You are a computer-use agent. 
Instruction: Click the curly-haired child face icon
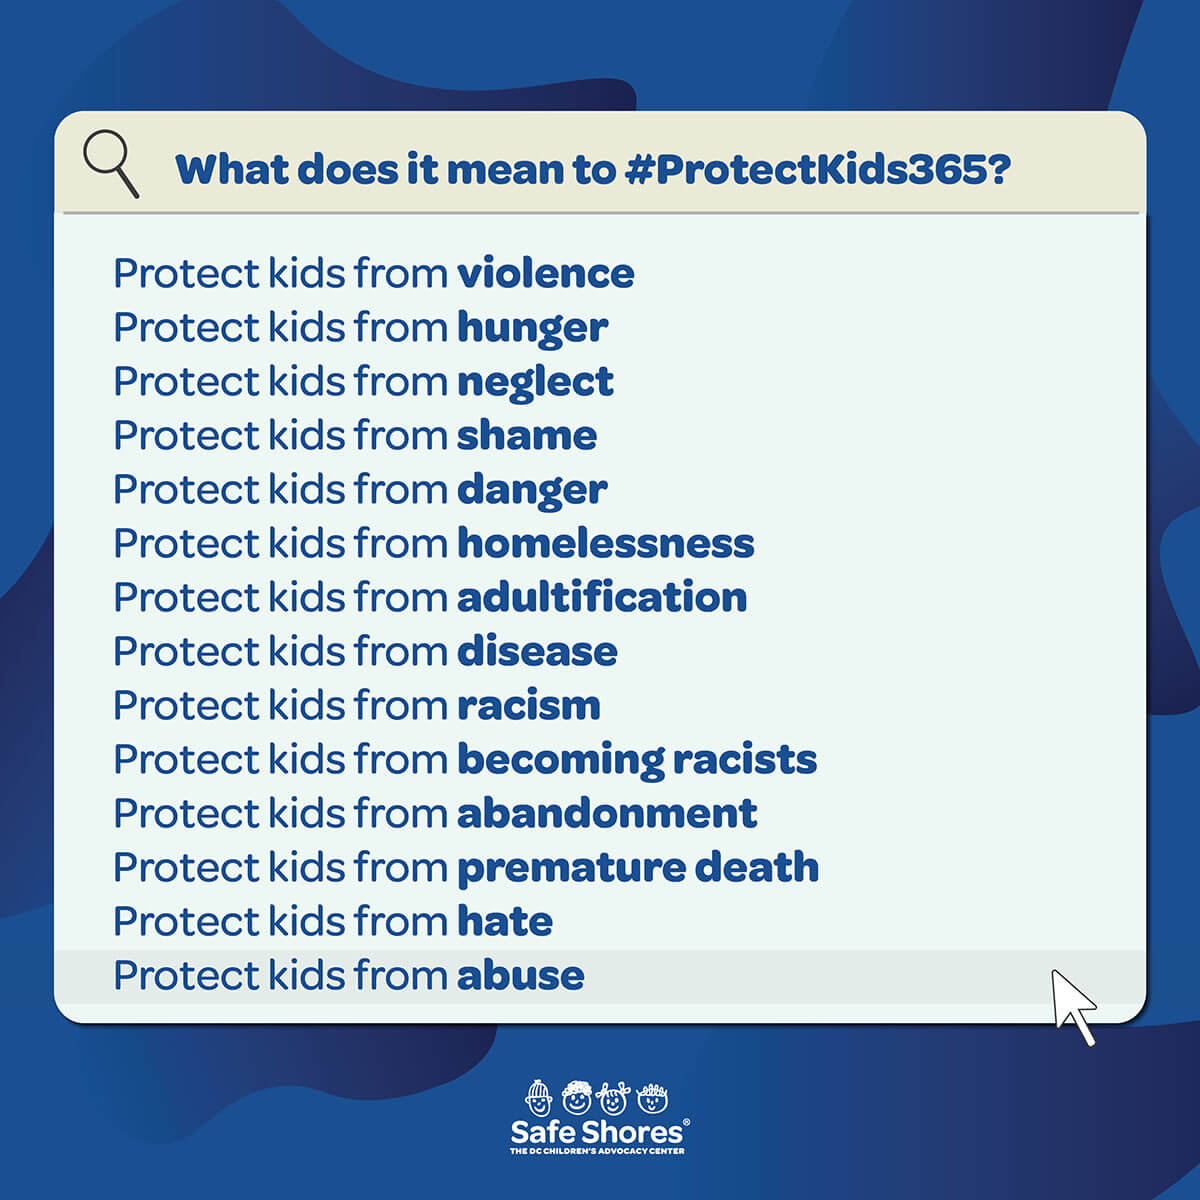pos(577,1098)
